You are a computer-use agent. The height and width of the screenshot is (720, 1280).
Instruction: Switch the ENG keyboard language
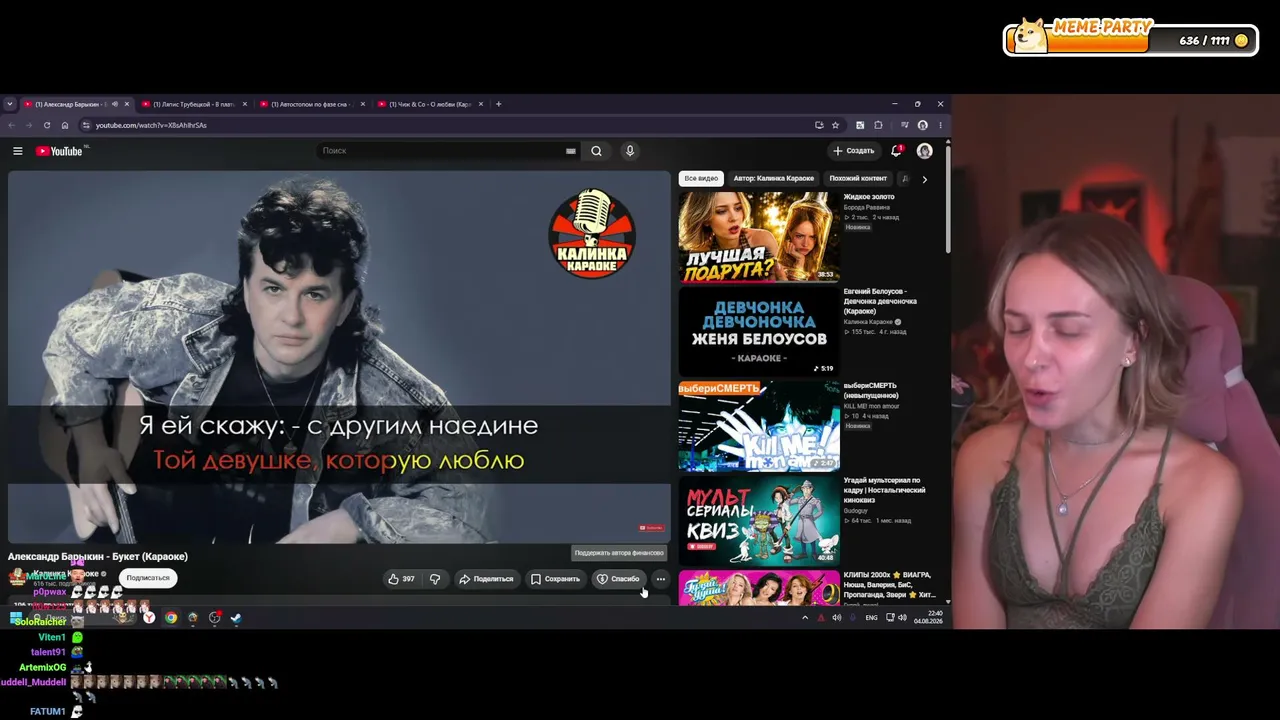coord(871,618)
